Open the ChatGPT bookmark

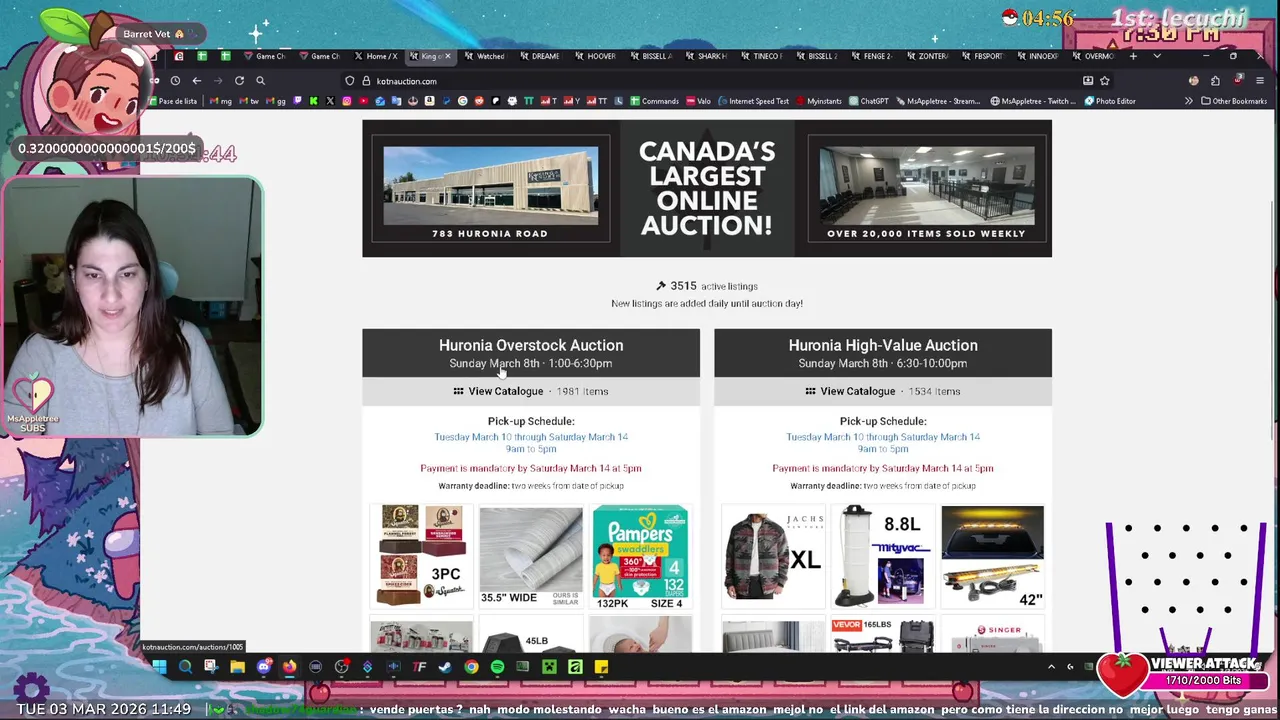point(868,101)
